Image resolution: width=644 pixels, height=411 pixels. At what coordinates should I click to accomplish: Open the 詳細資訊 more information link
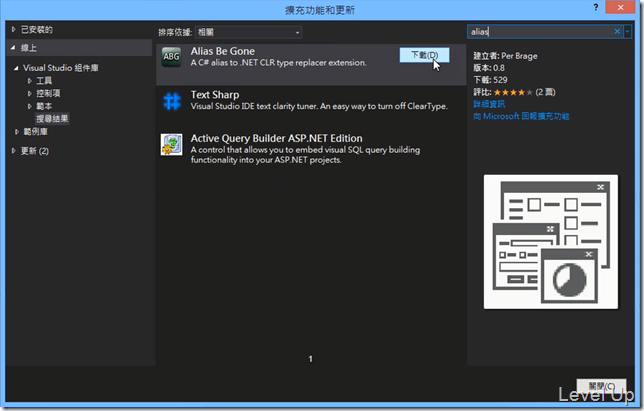tap(489, 104)
